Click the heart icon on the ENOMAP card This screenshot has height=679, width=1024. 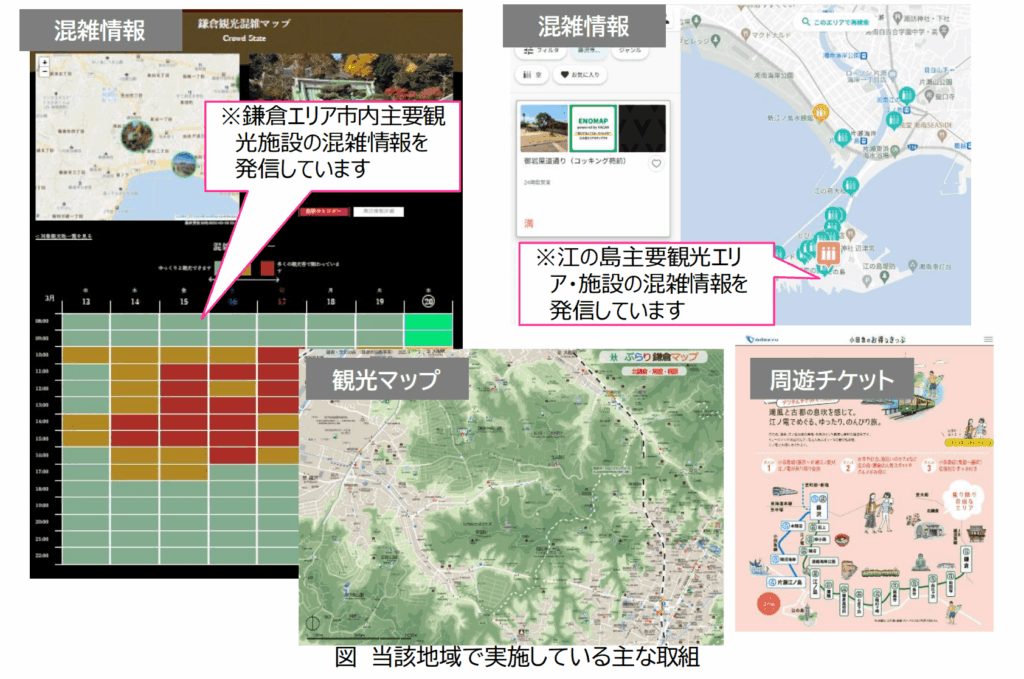pyautogui.click(x=656, y=164)
